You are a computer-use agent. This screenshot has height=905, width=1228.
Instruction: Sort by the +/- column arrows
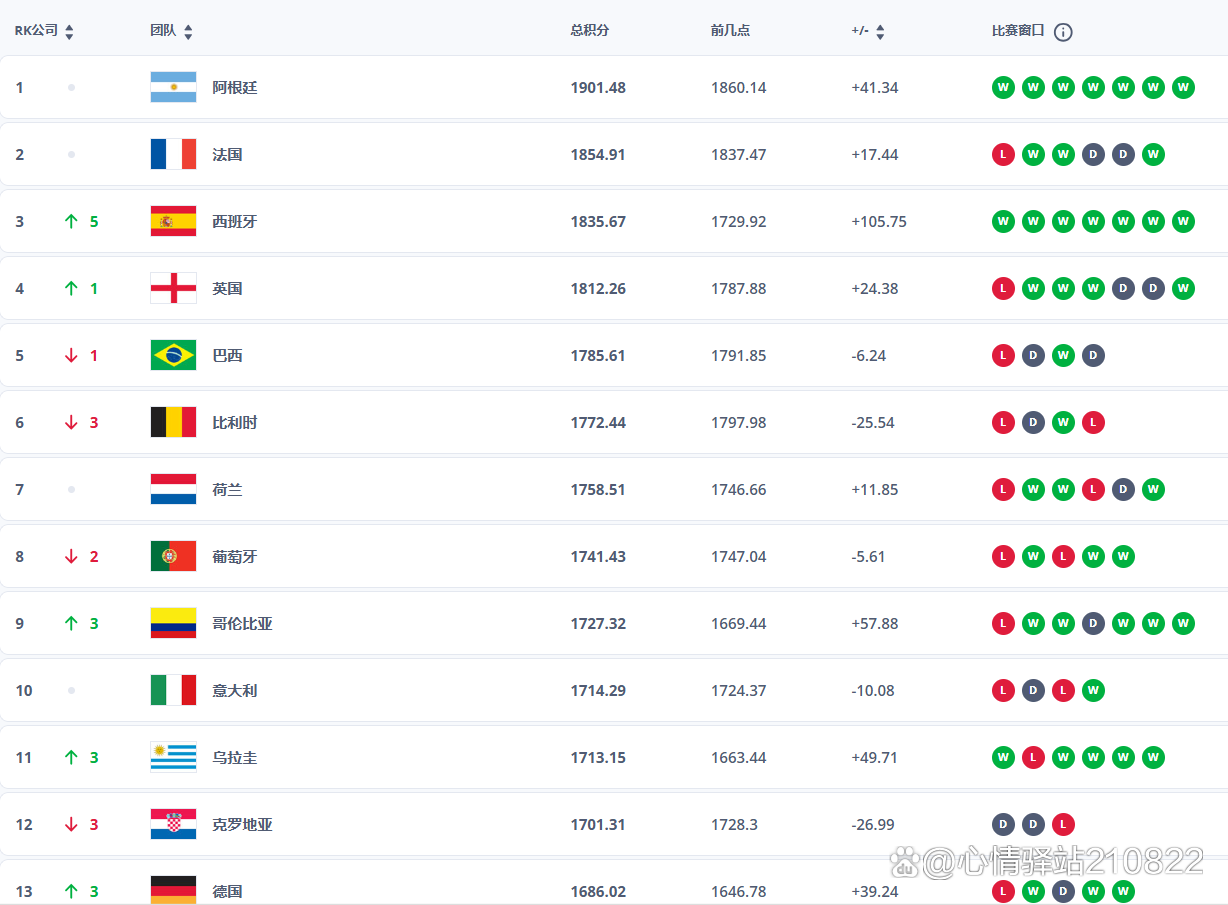point(880,32)
